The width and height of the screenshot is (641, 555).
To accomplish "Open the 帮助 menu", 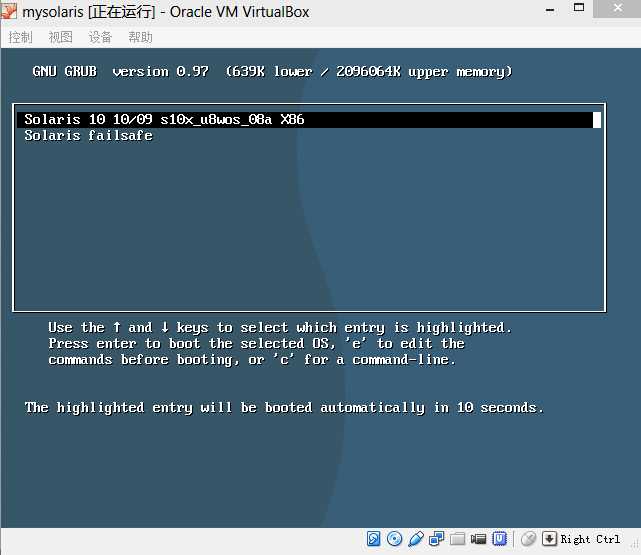I will click(140, 38).
